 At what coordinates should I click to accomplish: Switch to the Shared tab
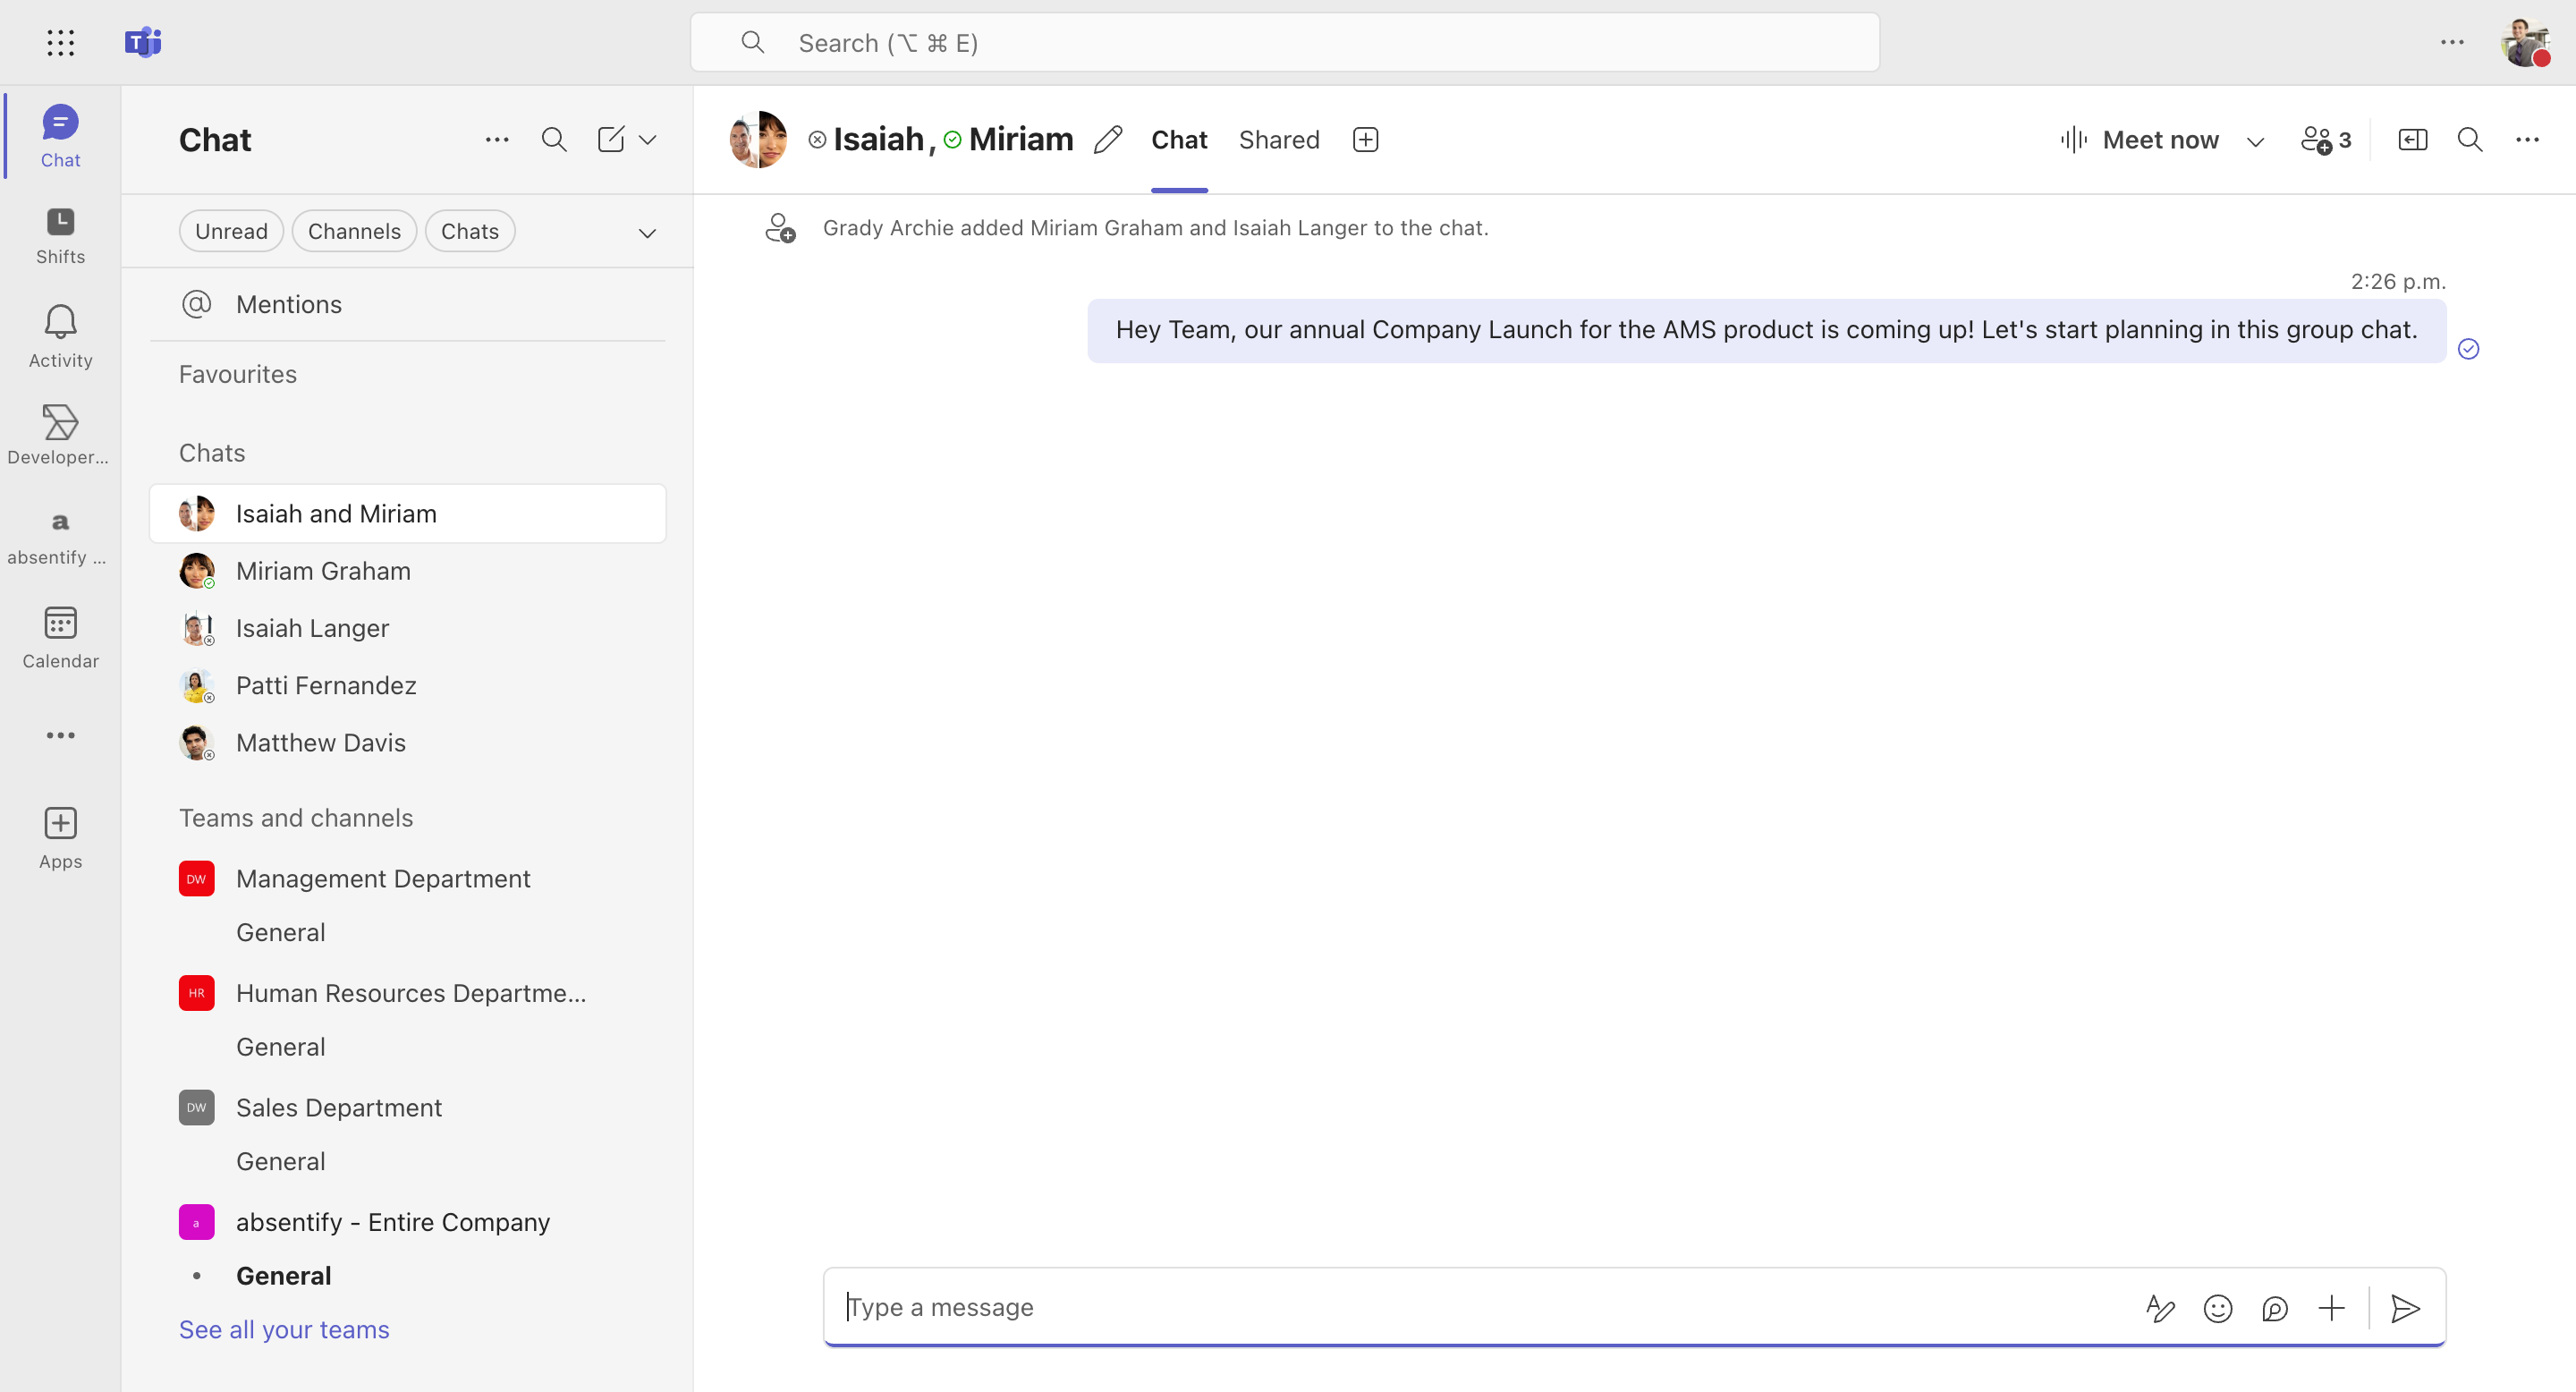pos(1279,140)
